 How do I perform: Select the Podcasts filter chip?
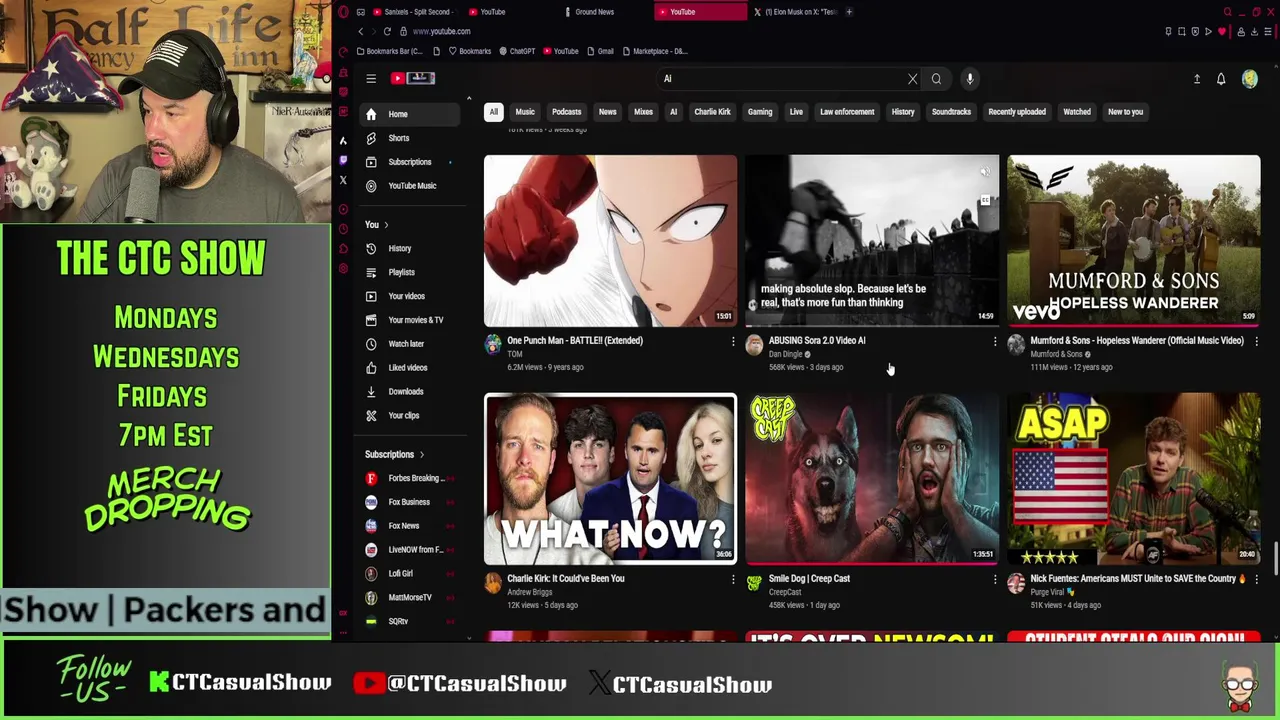point(566,112)
